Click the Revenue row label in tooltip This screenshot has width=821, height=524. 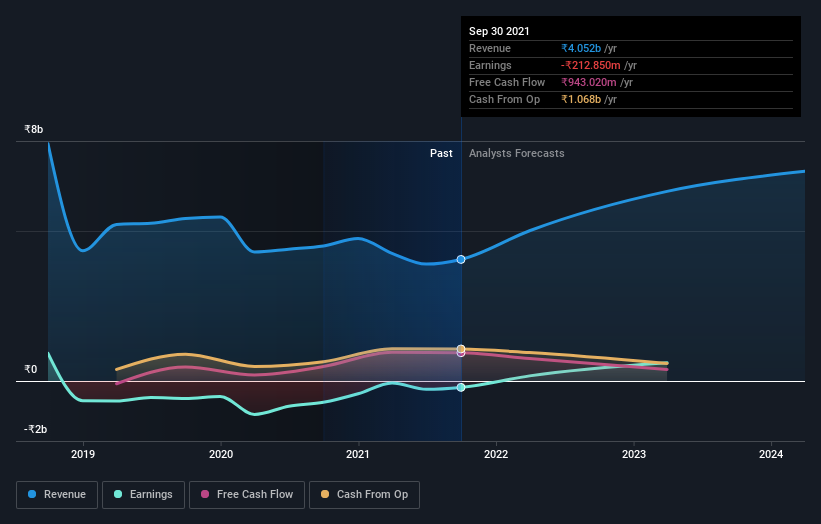click(490, 48)
